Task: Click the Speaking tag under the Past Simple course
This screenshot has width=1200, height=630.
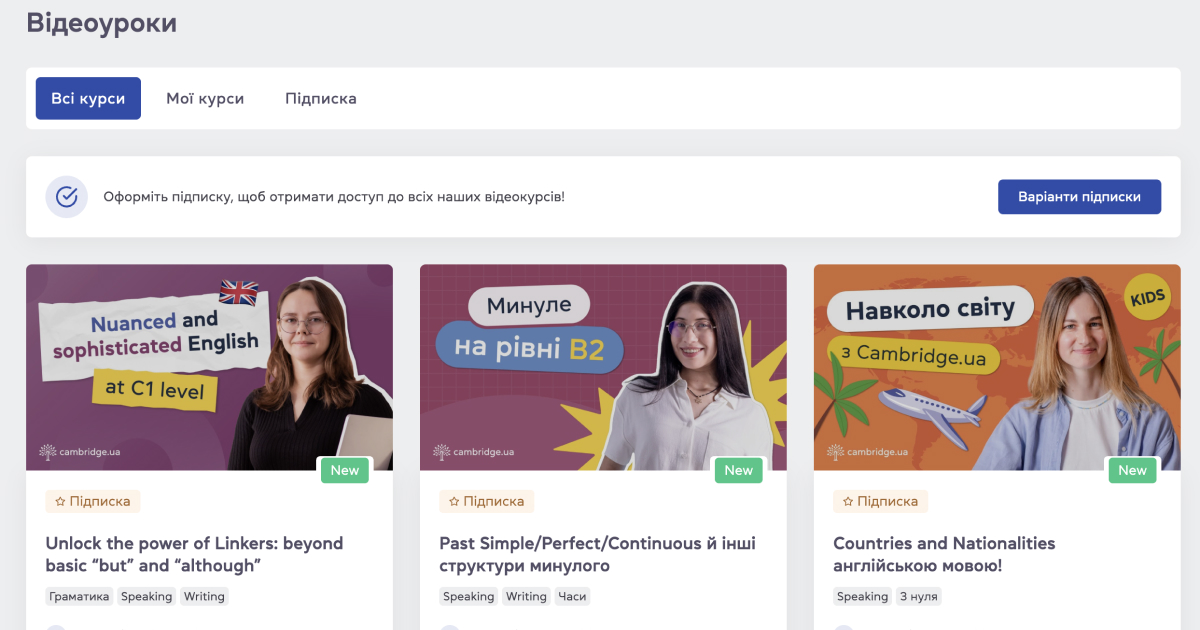Action: [468, 596]
